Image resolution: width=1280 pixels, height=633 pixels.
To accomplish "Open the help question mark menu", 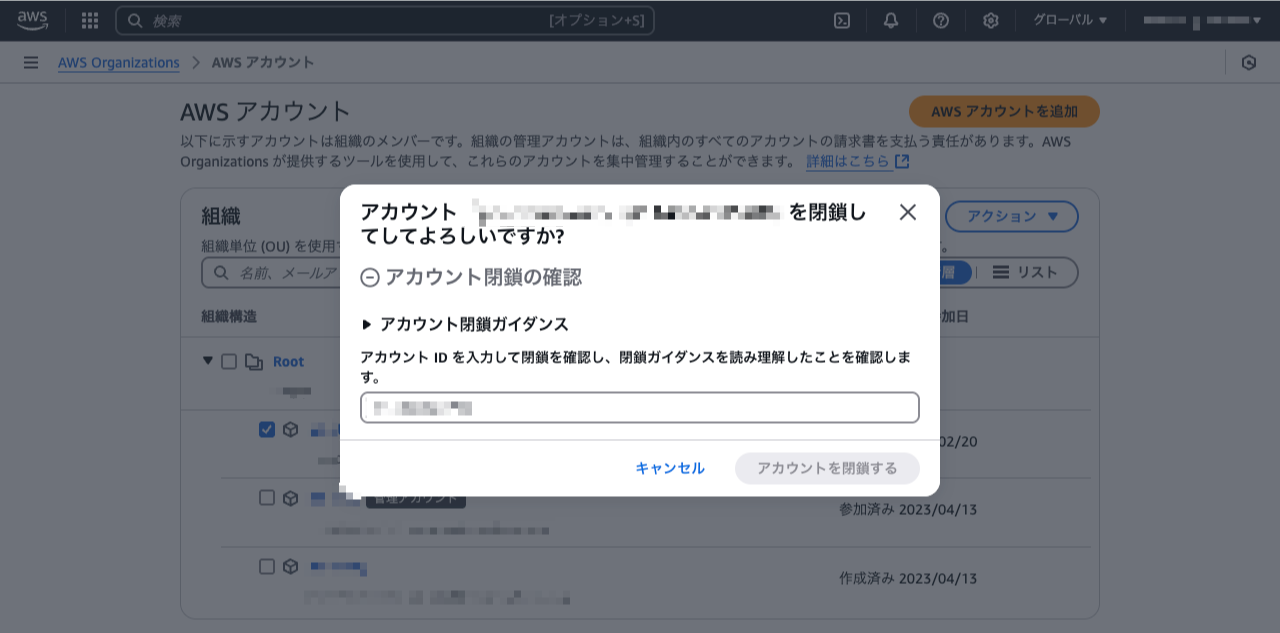I will coord(941,20).
